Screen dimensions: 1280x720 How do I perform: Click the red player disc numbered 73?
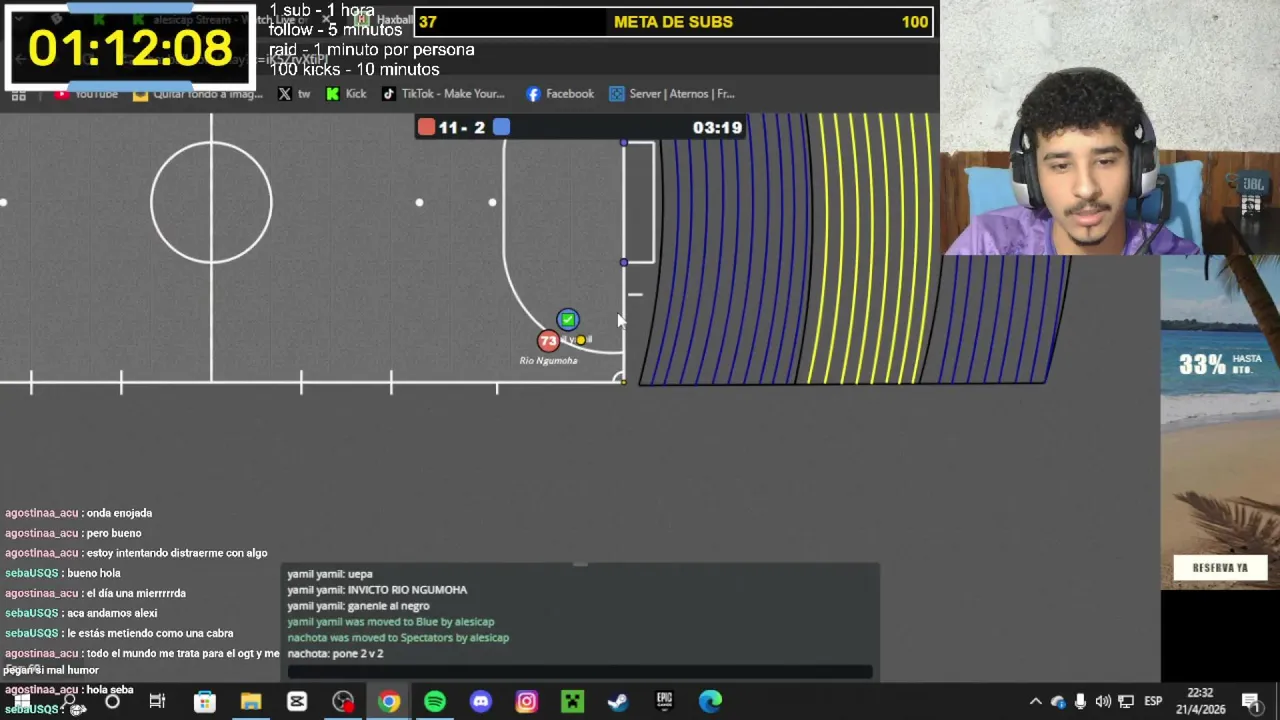[547, 342]
